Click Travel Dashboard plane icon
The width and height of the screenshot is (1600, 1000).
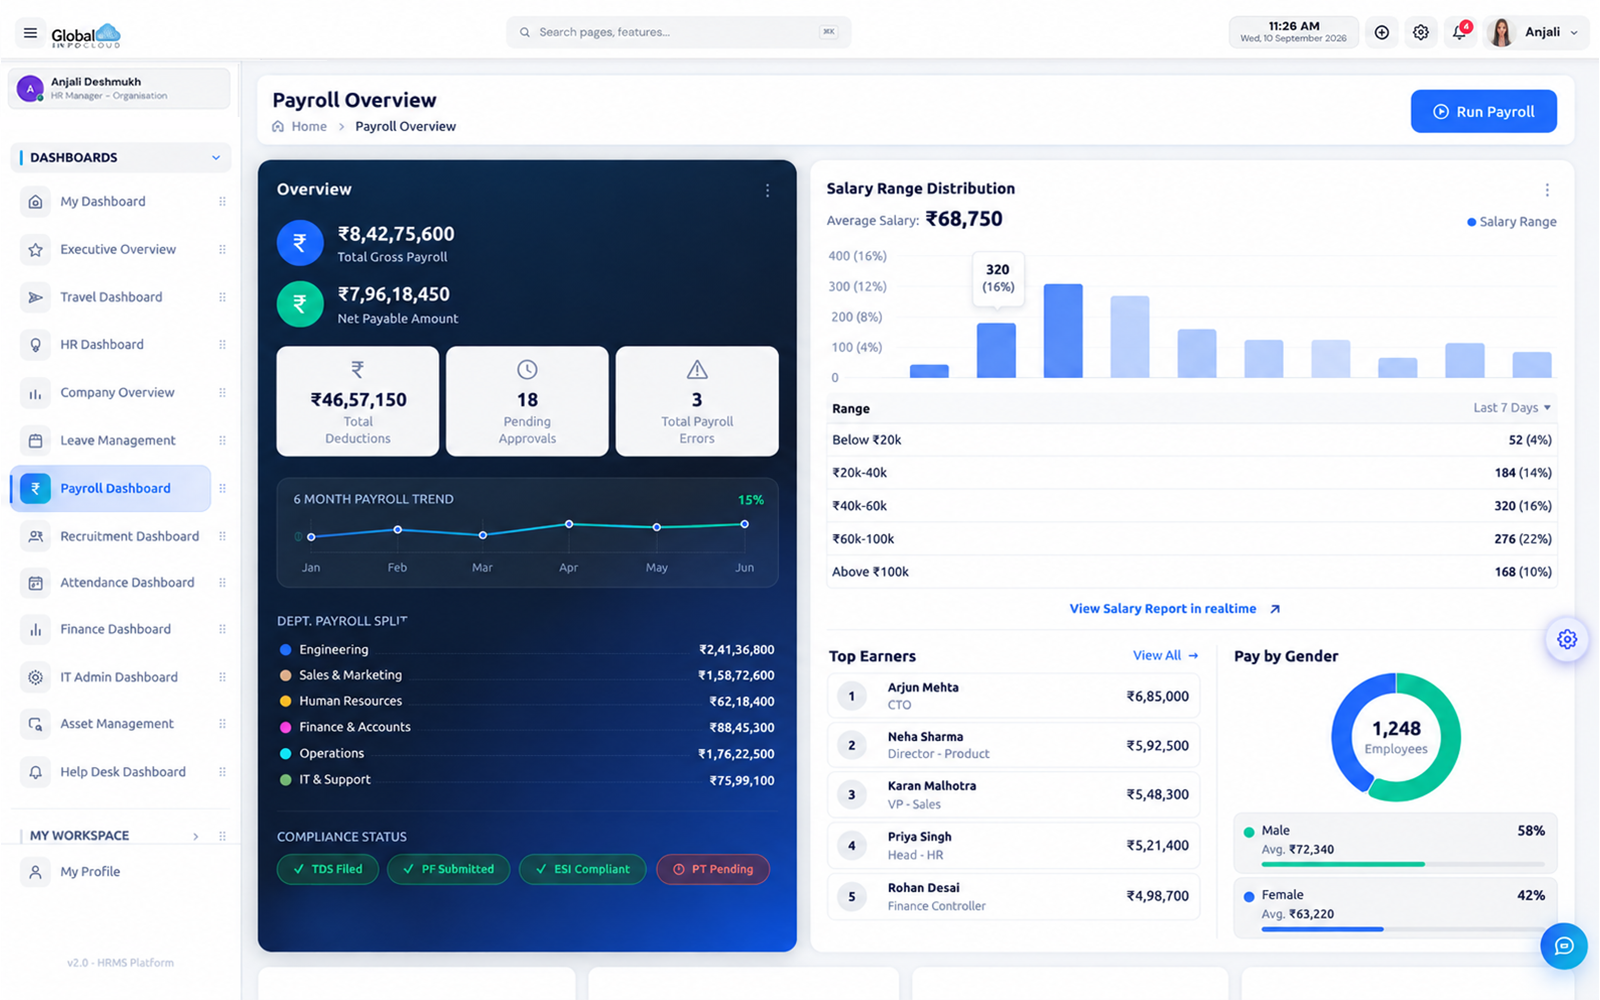pos(36,297)
